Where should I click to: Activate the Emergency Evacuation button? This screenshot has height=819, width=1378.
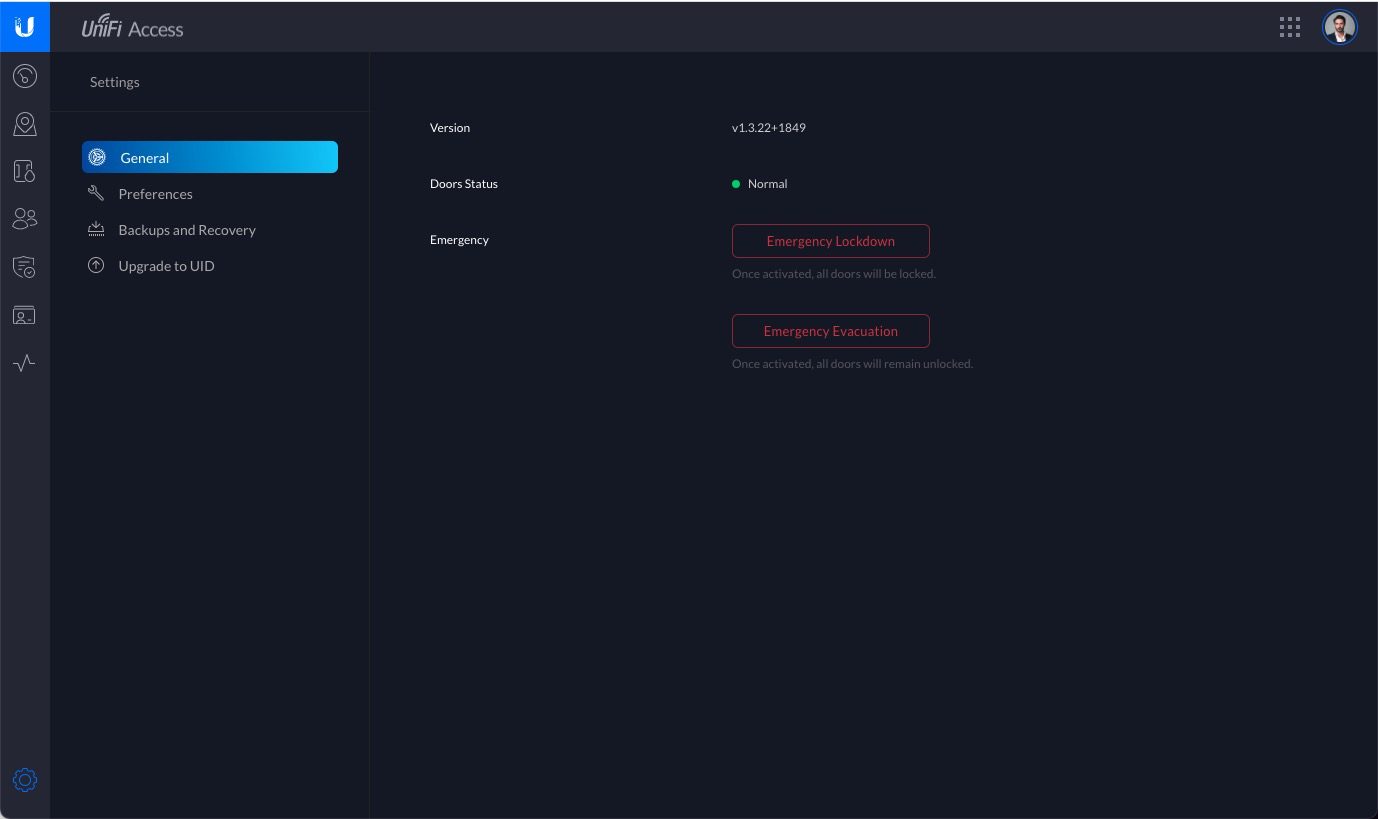tap(831, 331)
